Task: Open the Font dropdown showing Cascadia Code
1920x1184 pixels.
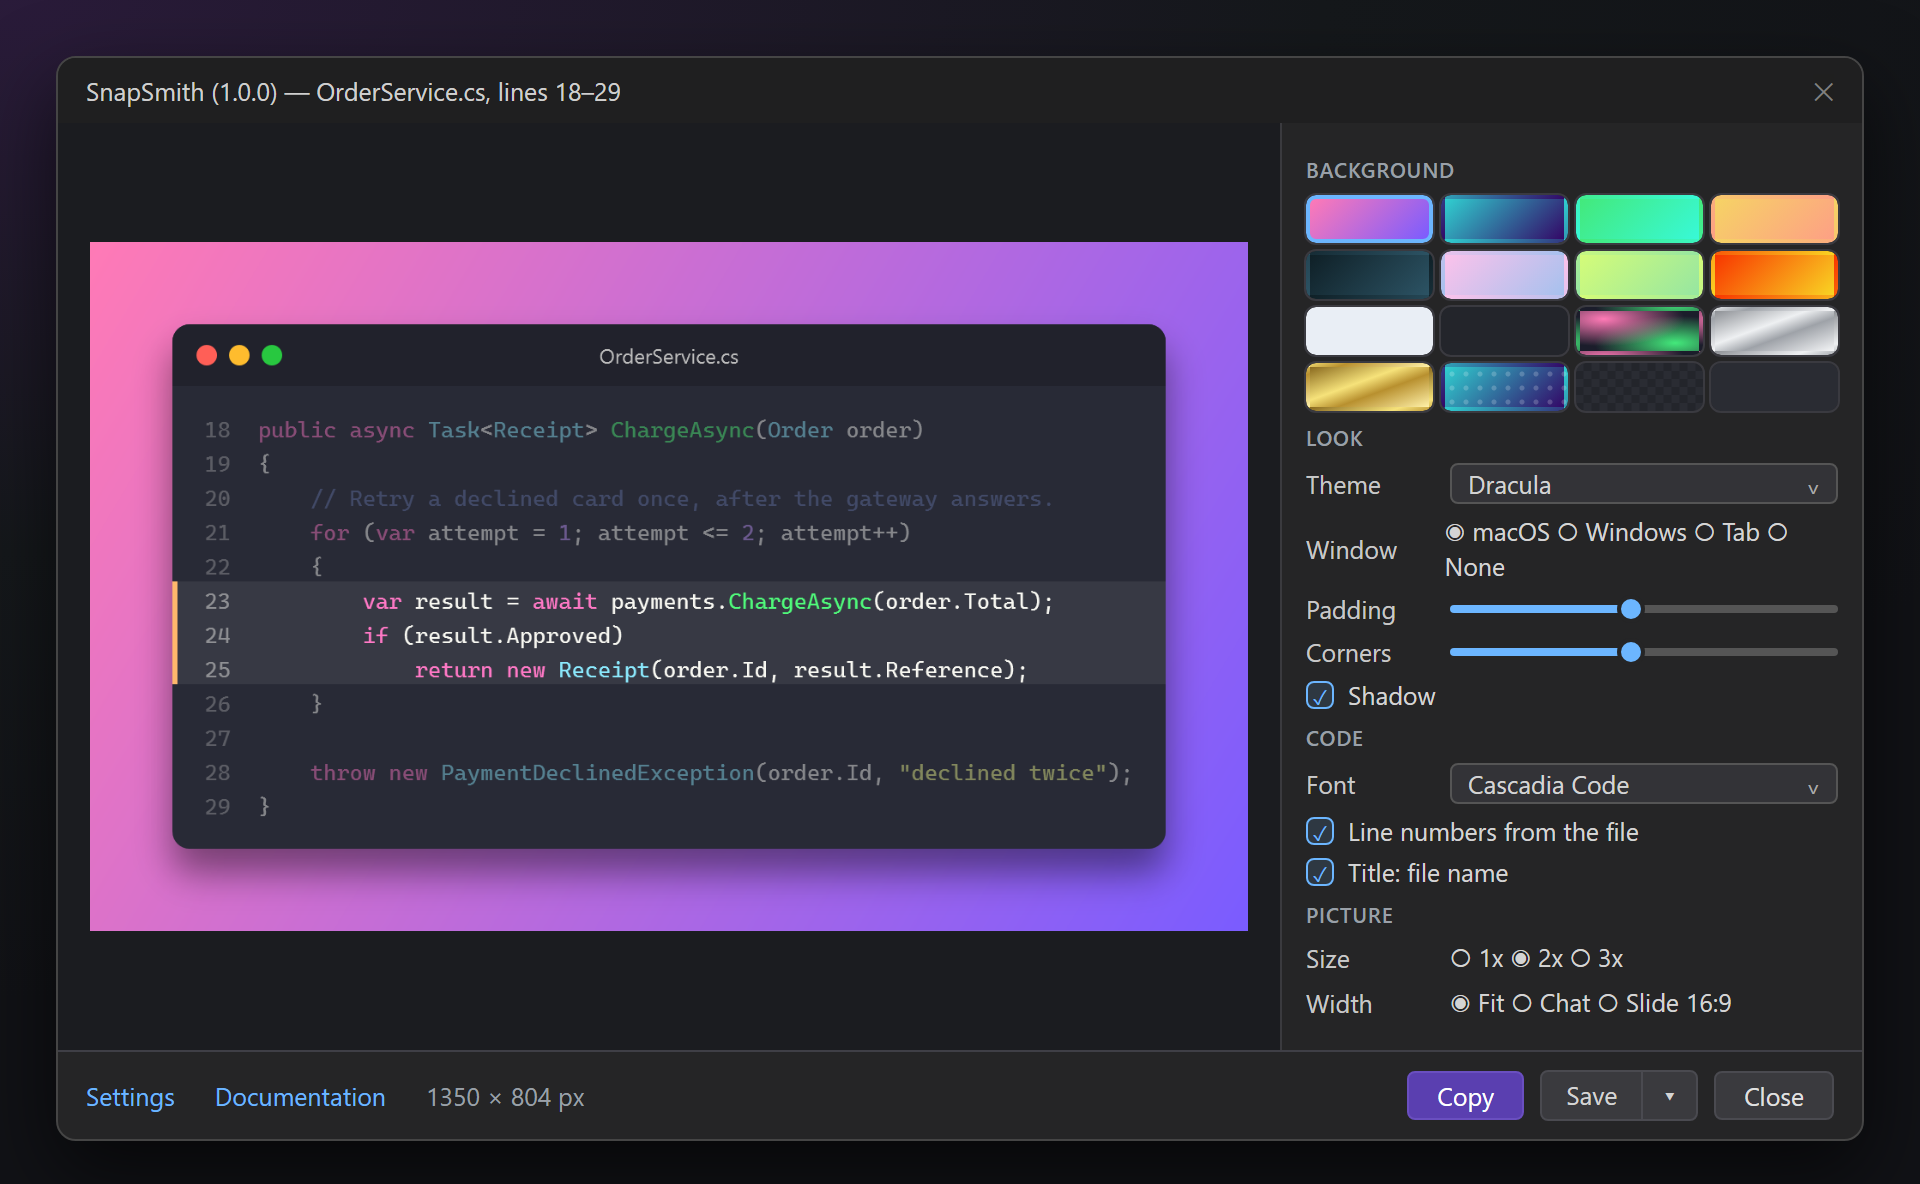Action: (x=1643, y=785)
